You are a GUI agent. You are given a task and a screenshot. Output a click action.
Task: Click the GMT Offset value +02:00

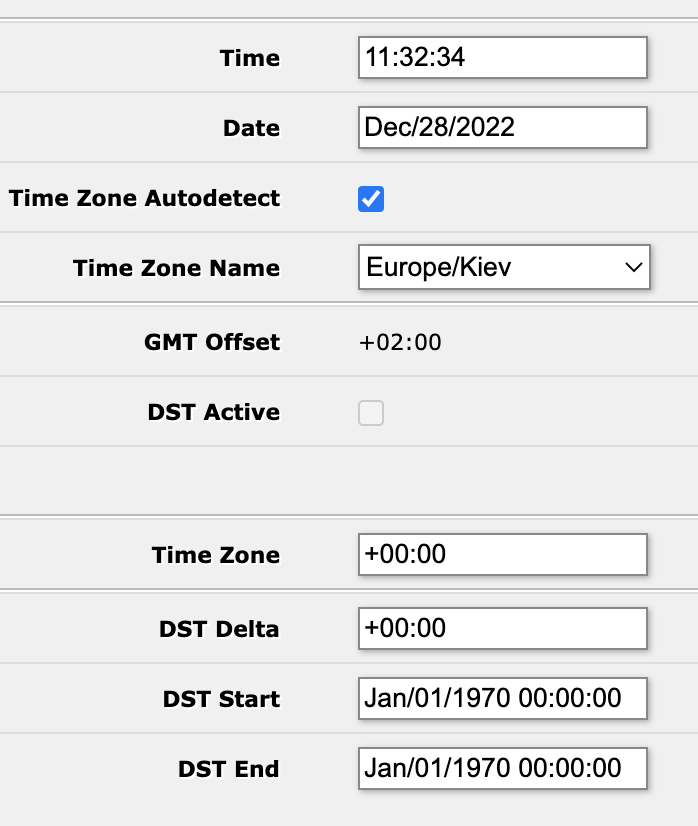[400, 343]
